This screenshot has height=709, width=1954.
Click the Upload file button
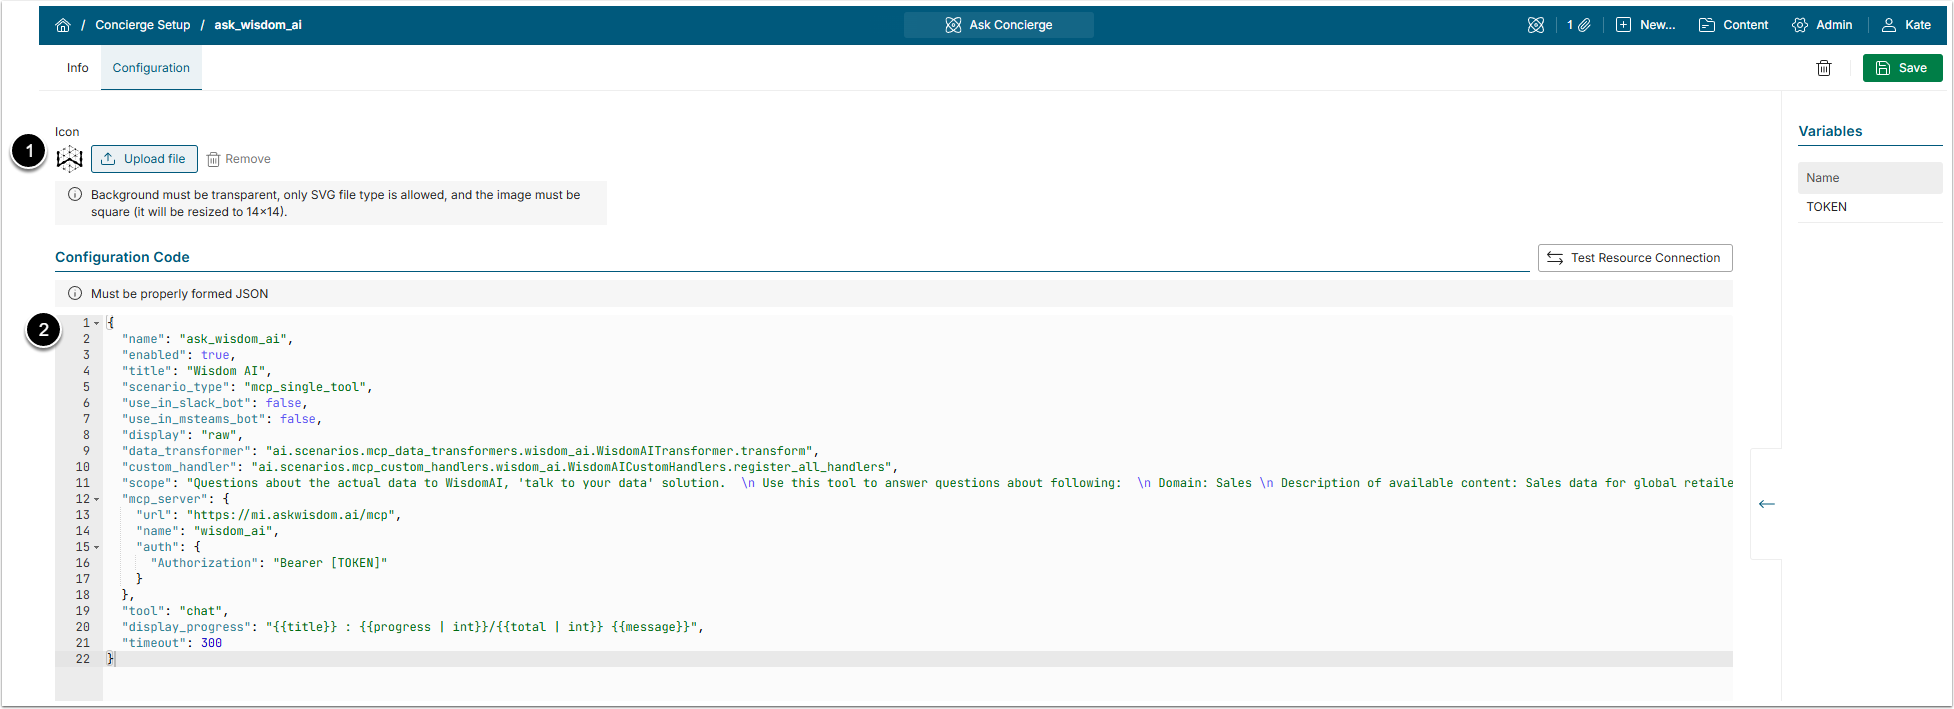pos(144,159)
